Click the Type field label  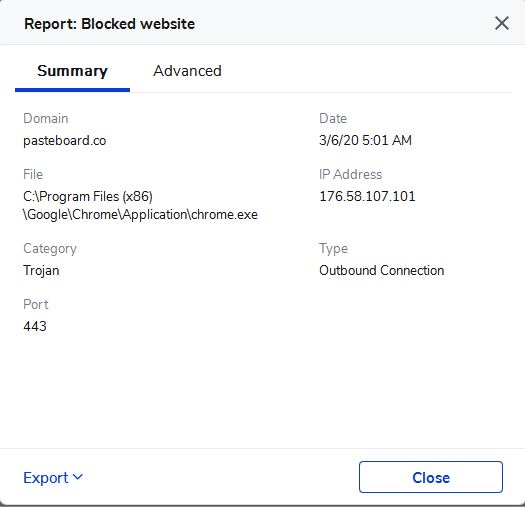[333, 249]
